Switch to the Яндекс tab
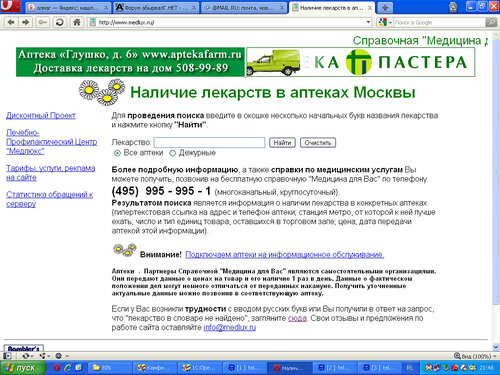The height and width of the screenshot is (375, 500). (68, 8)
